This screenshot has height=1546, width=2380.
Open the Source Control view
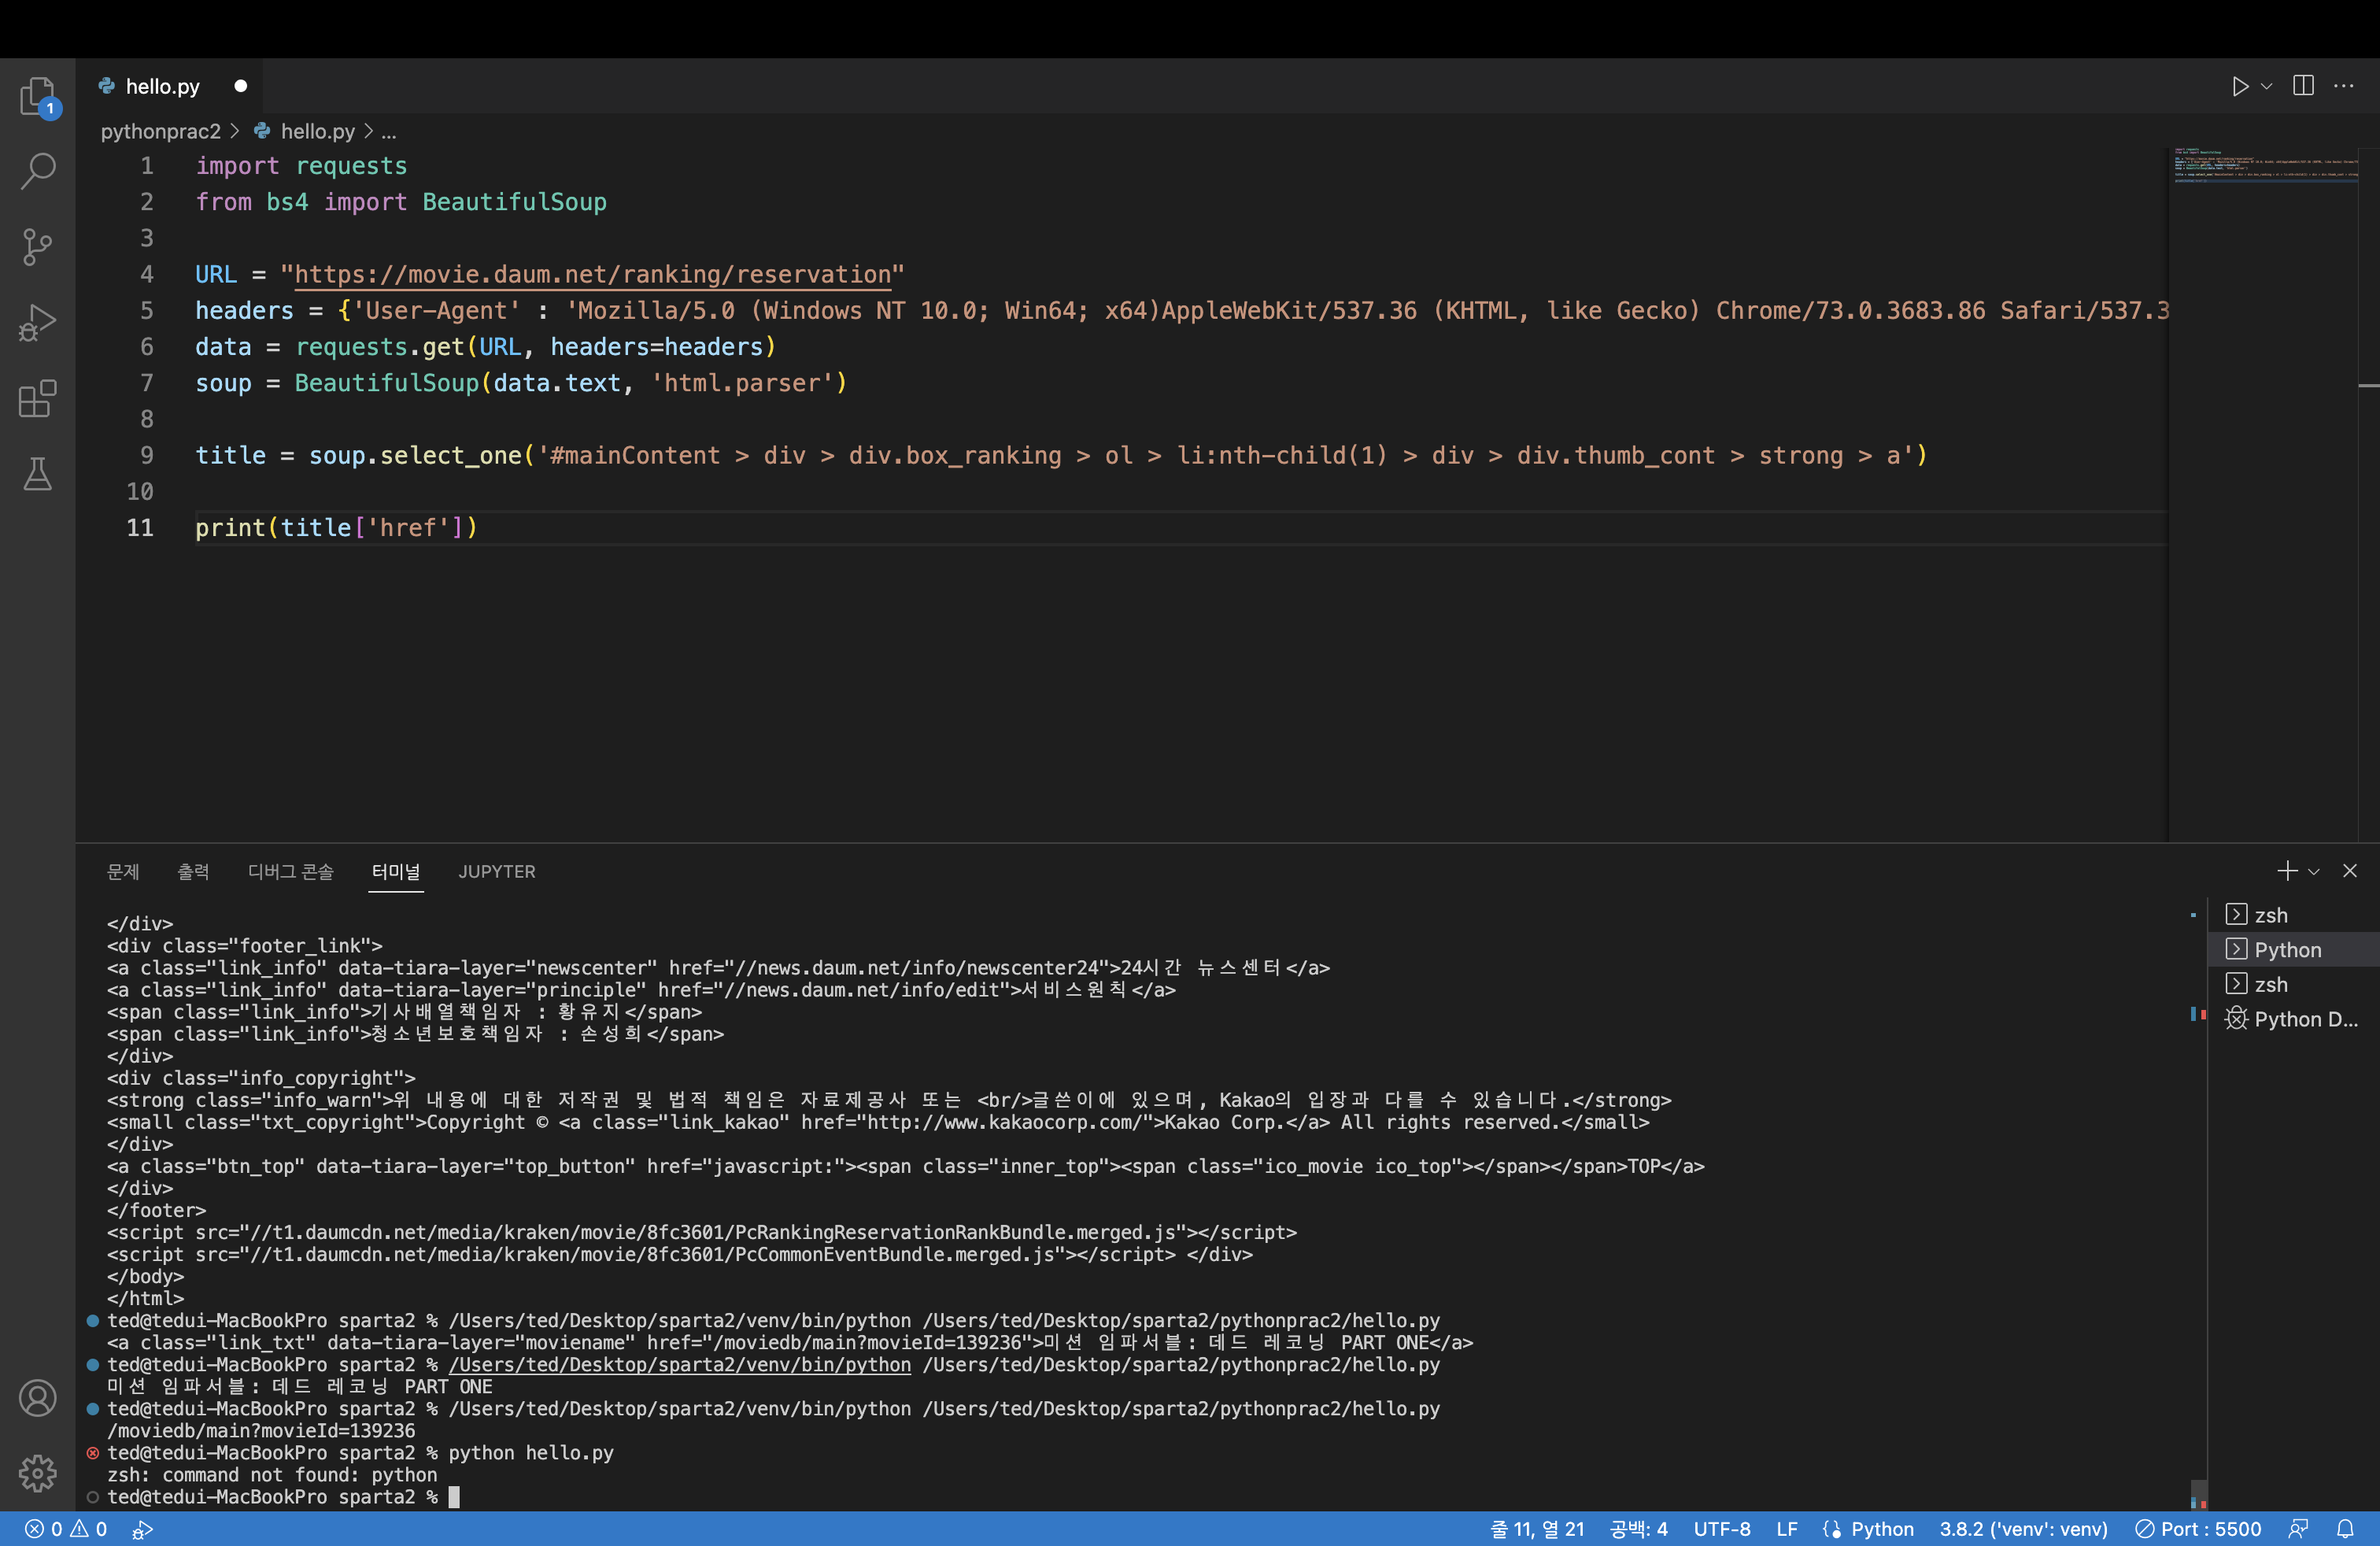click(38, 247)
